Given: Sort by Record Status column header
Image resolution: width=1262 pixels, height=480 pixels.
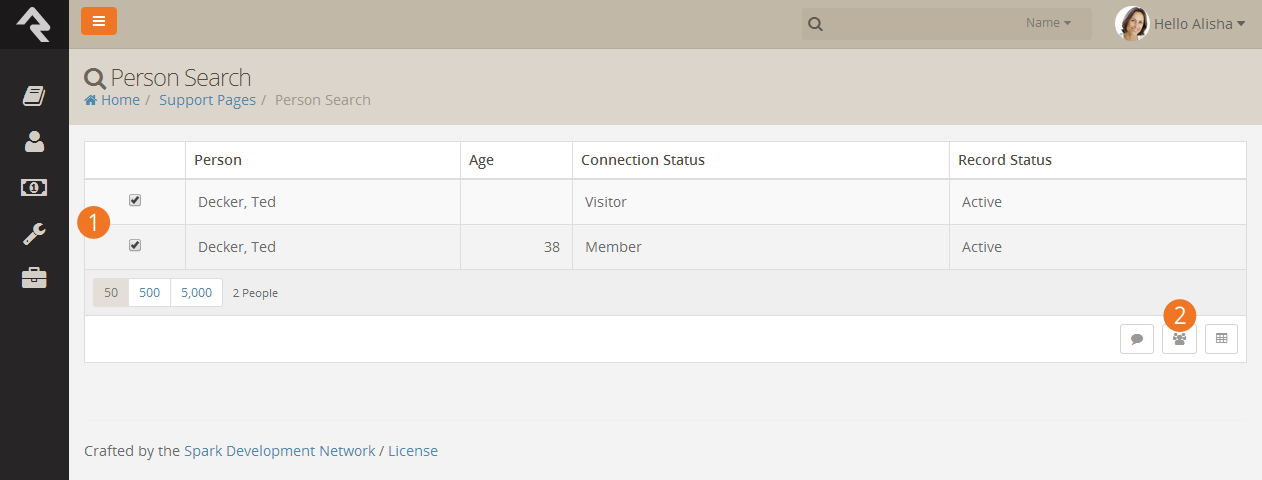Looking at the screenshot, I should pyautogui.click(x=1005, y=160).
